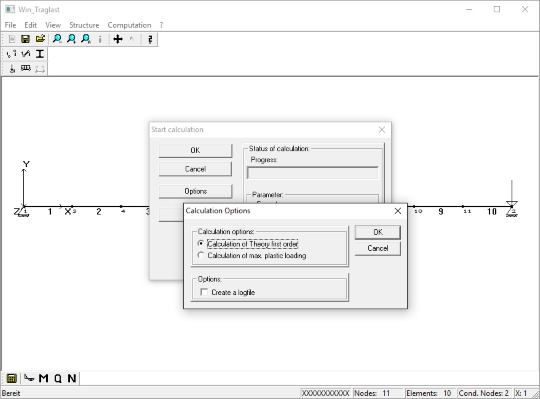Screen dimensions: 540x399
Task: Show the deflection curve icon
Action: (29, 378)
